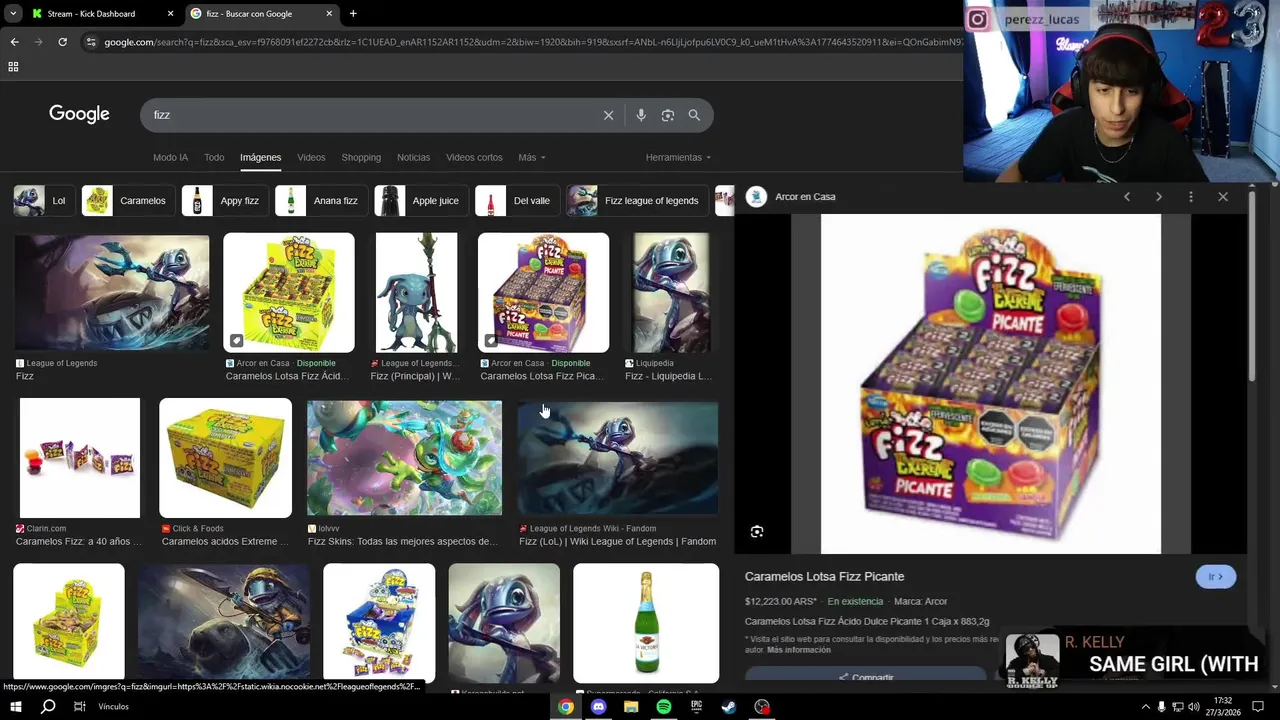
Task: Show previous image in the preview panel
Action: tap(1127, 197)
